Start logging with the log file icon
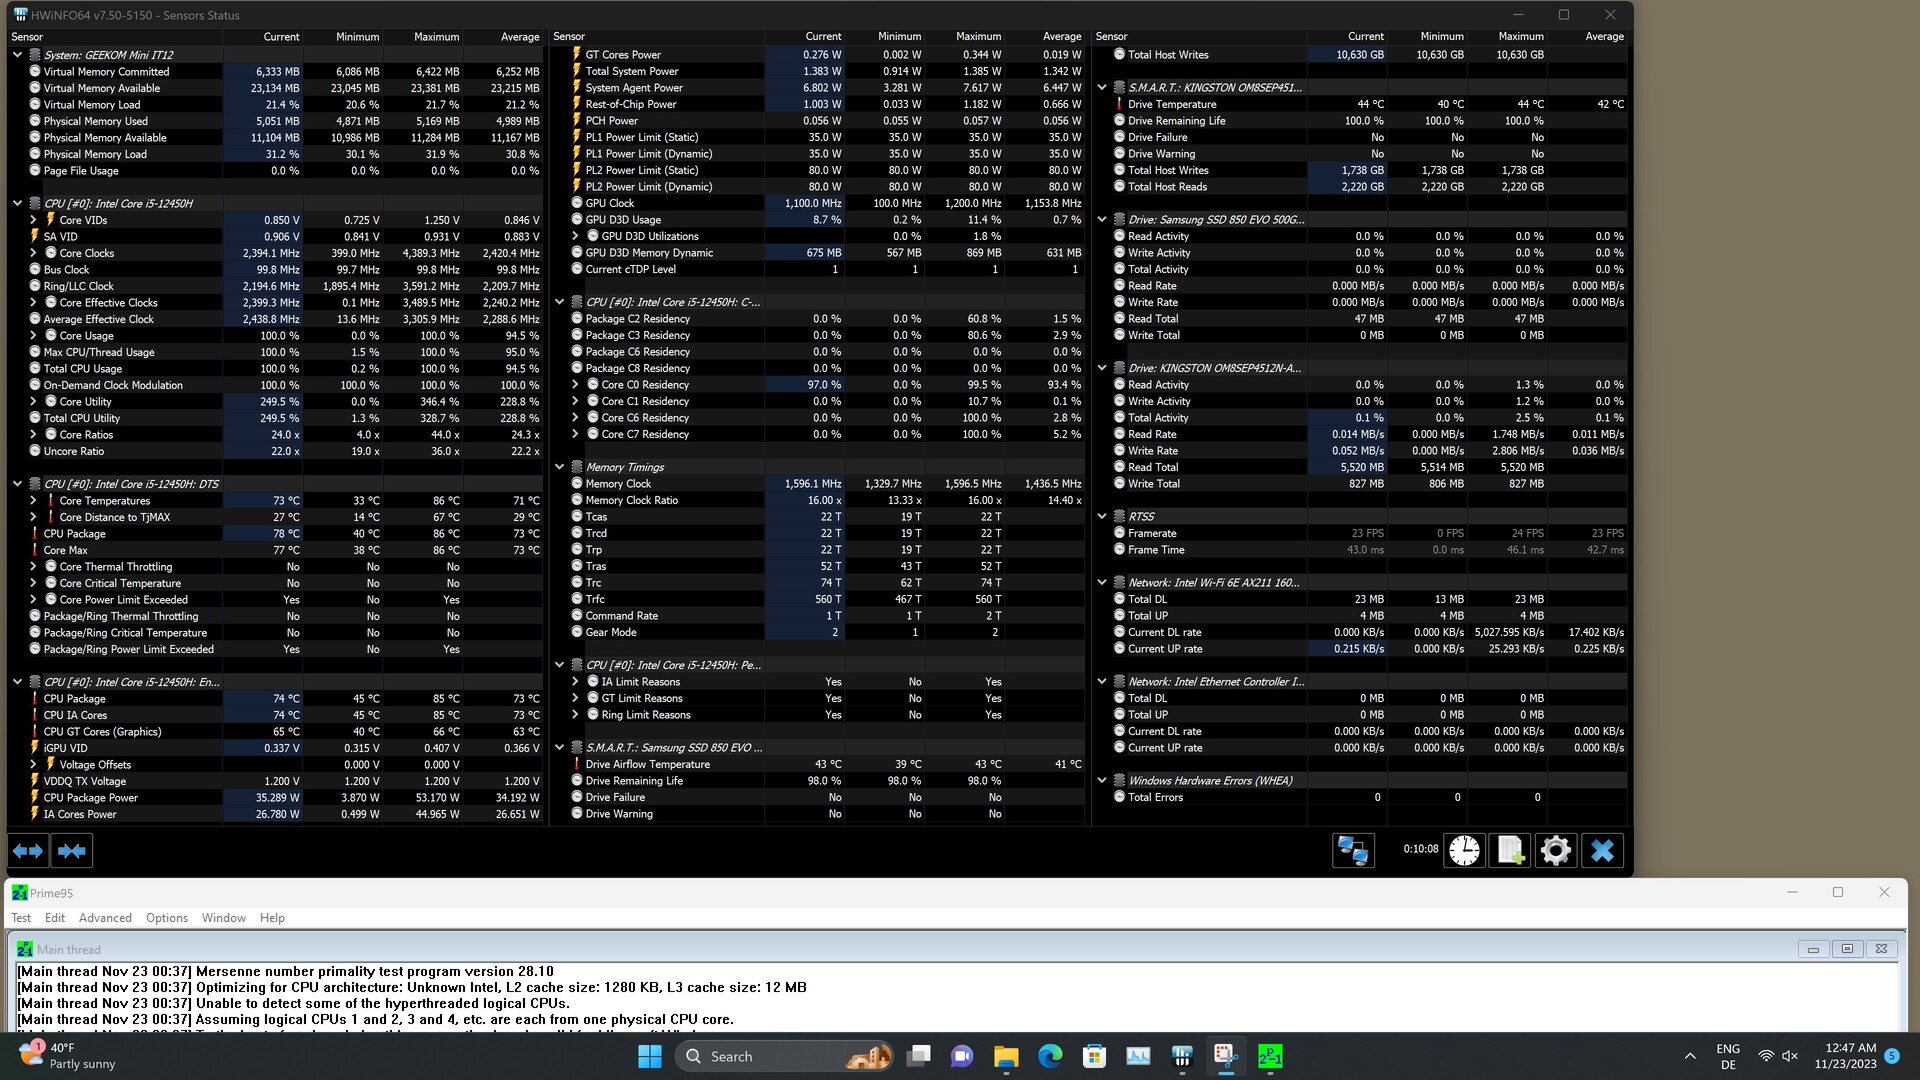The width and height of the screenshot is (1920, 1080). tap(1509, 851)
